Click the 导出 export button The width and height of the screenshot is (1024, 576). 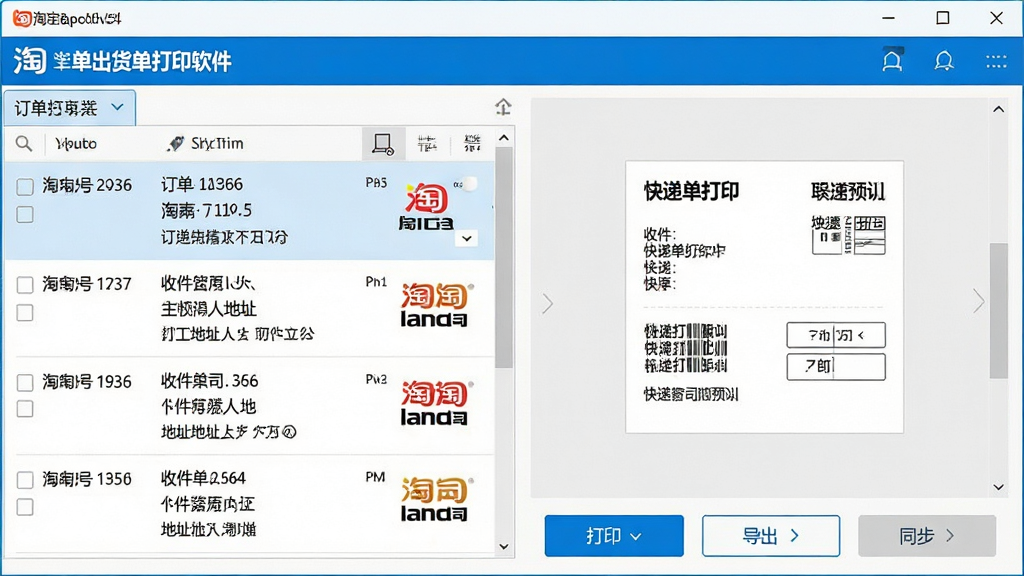(771, 536)
